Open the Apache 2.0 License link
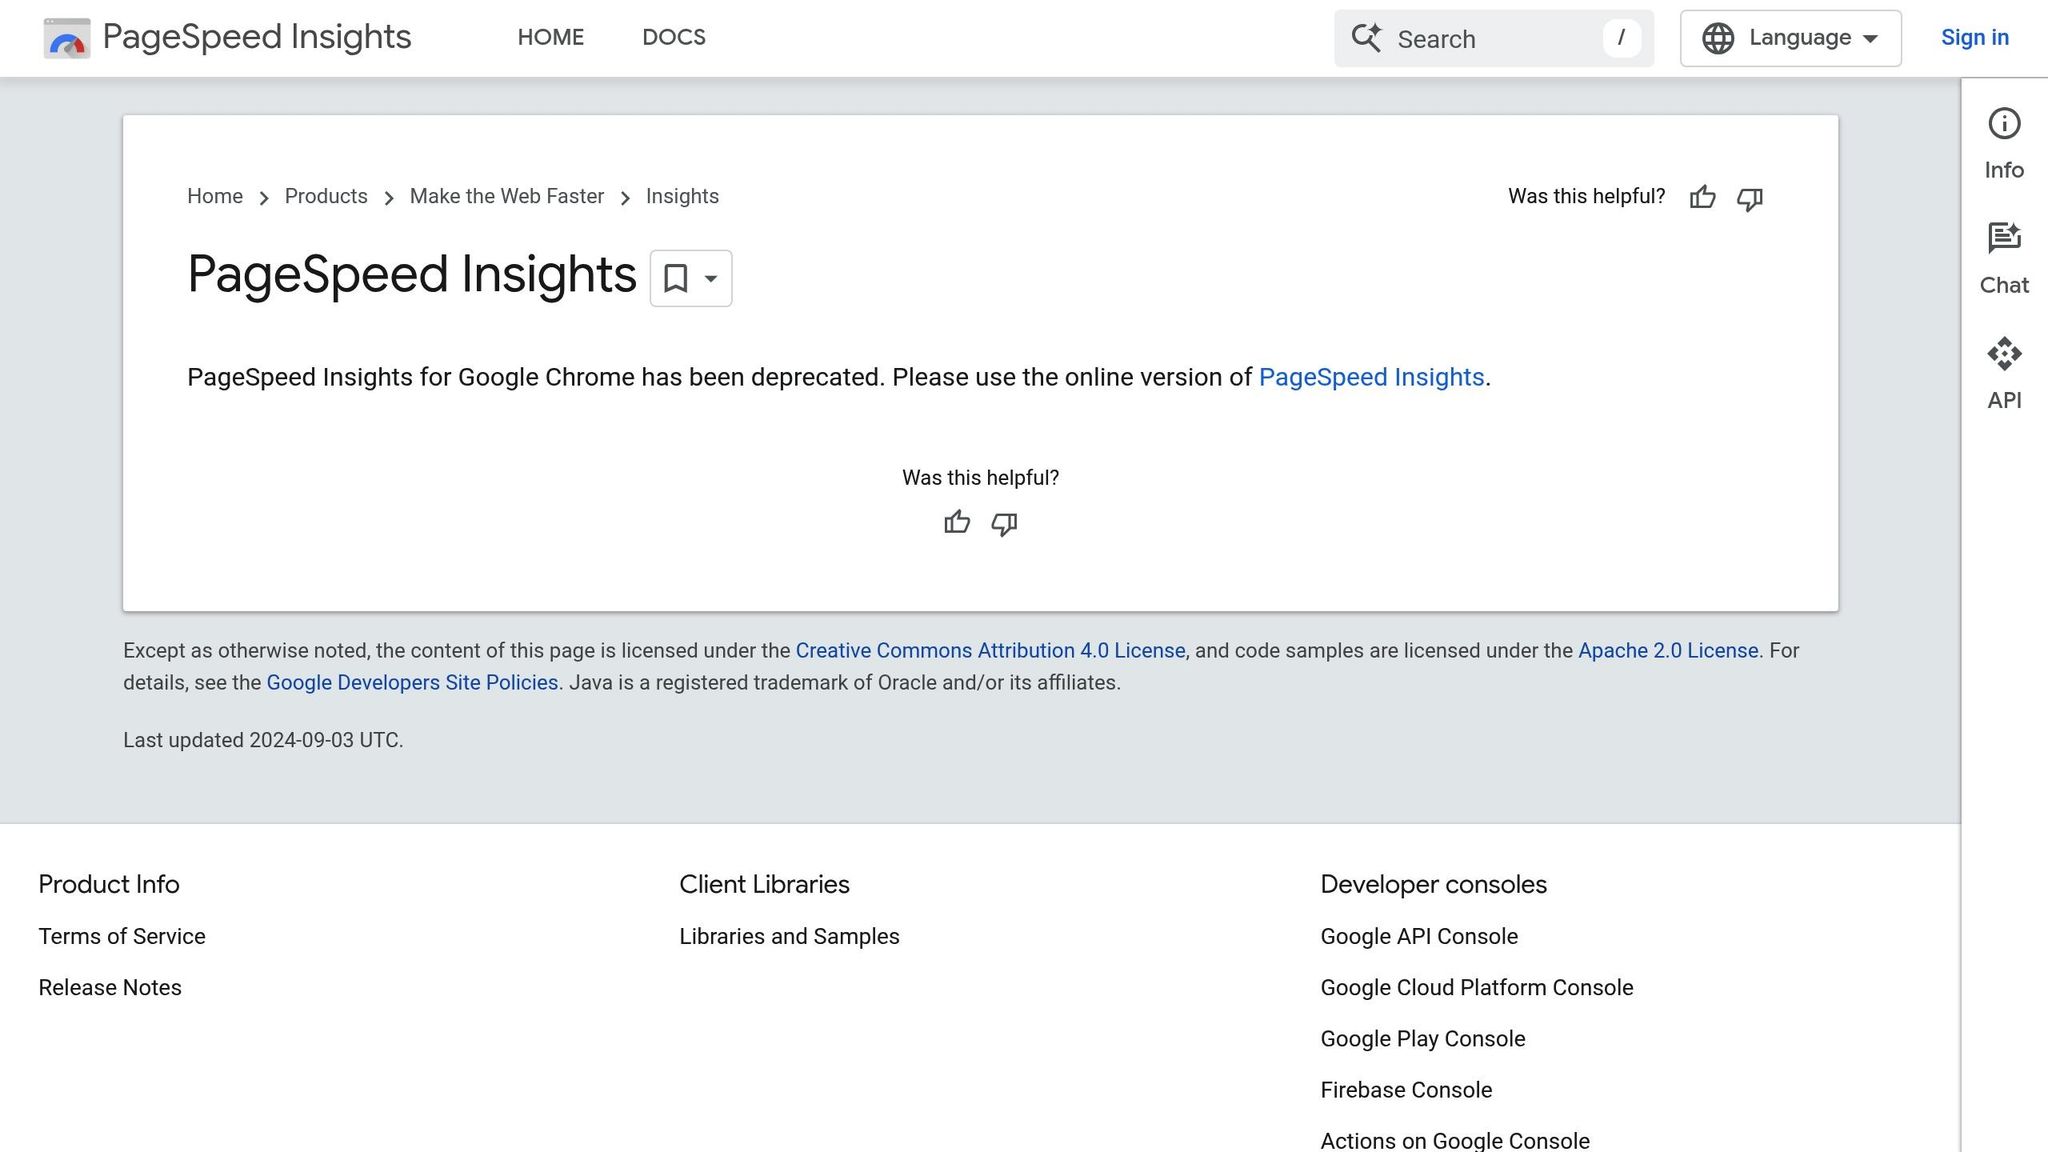The width and height of the screenshot is (2048, 1152). pos(1668,650)
